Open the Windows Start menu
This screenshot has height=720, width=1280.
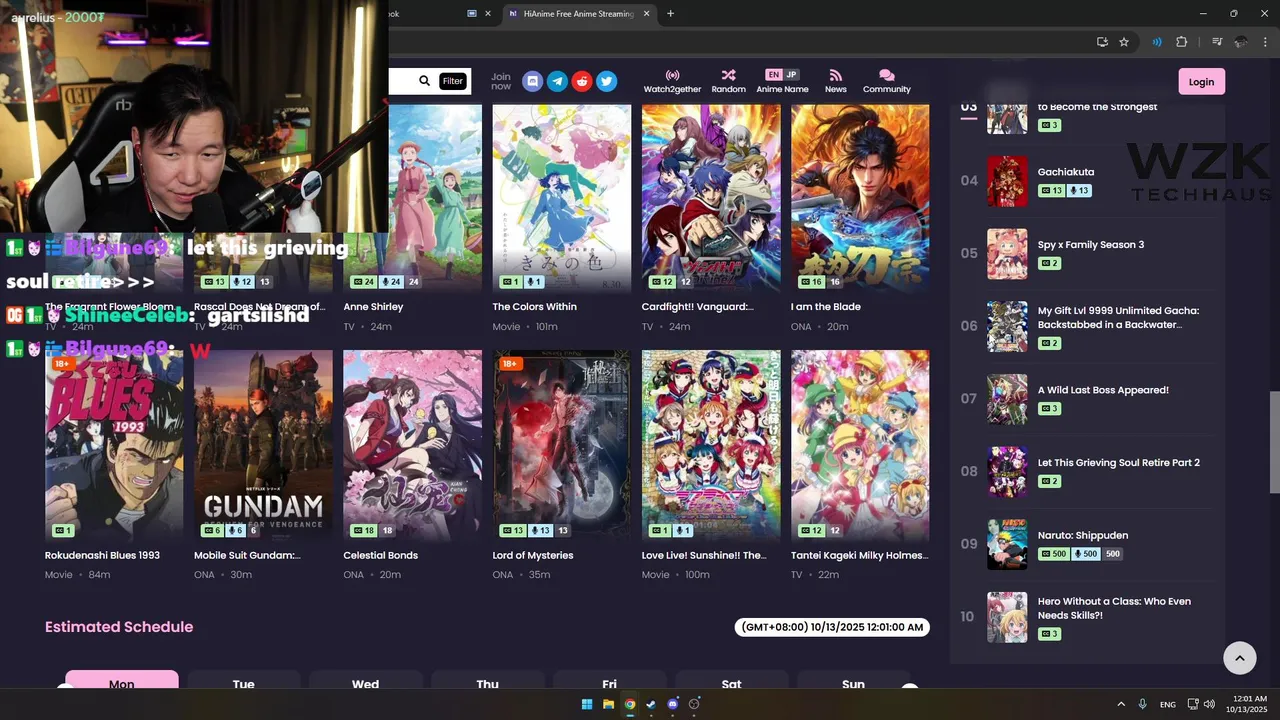tap(587, 704)
